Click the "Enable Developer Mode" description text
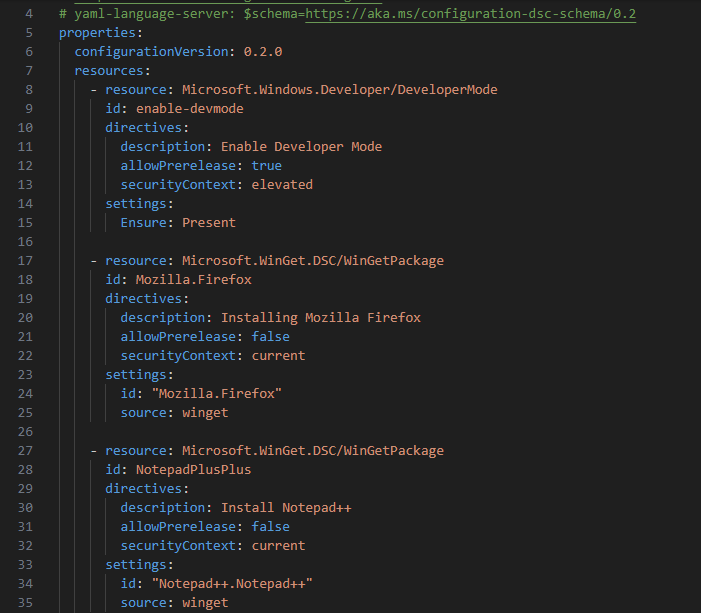 [x=301, y=147]
